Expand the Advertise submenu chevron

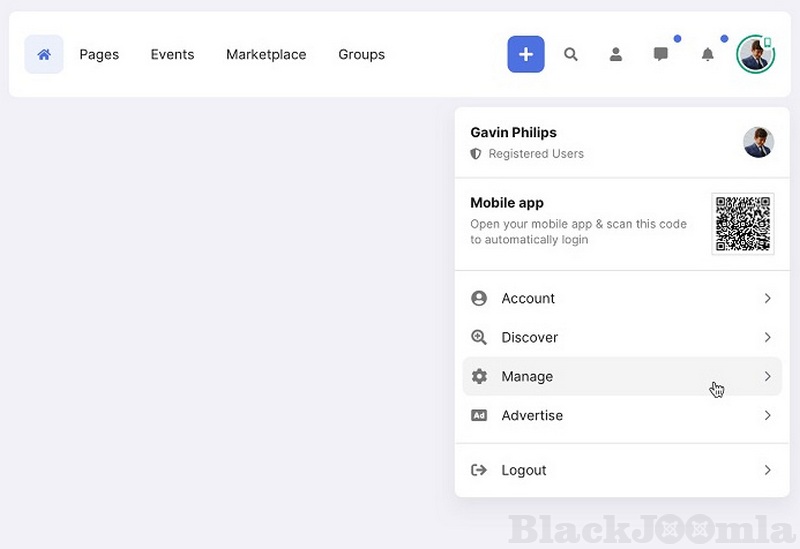point(767,415)
